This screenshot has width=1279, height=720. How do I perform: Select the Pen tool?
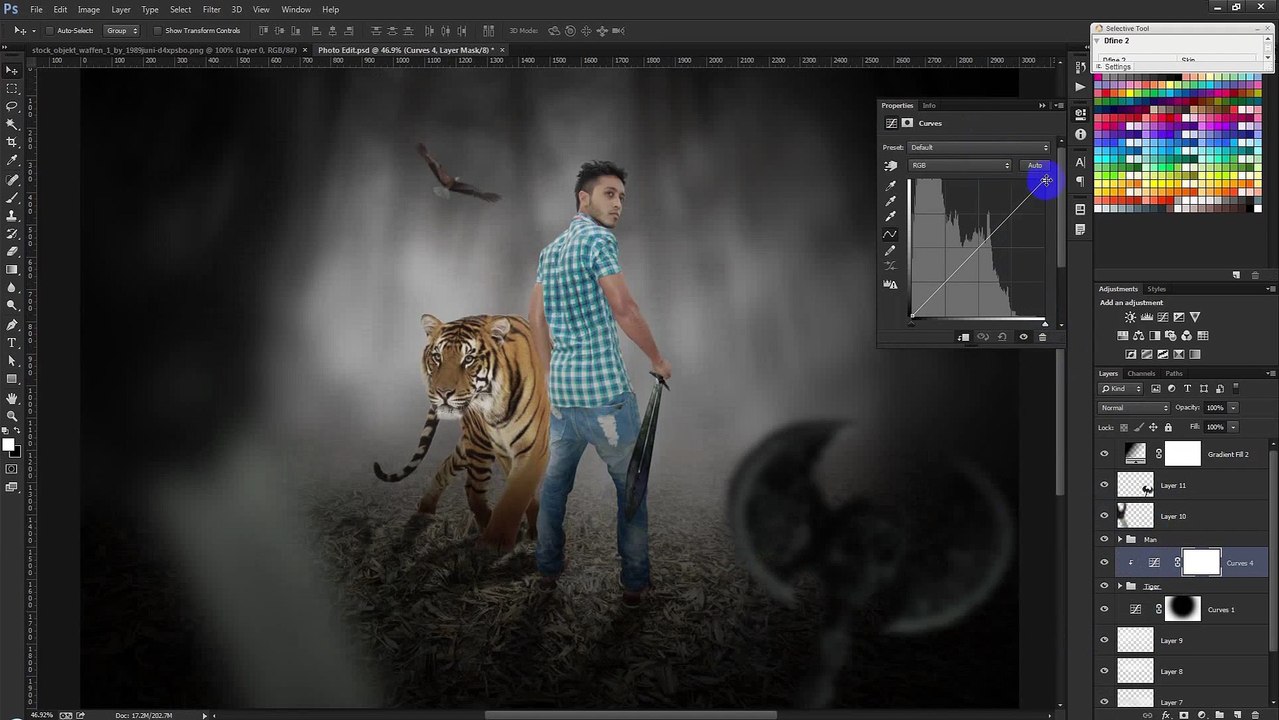click(x=12, y=325)
